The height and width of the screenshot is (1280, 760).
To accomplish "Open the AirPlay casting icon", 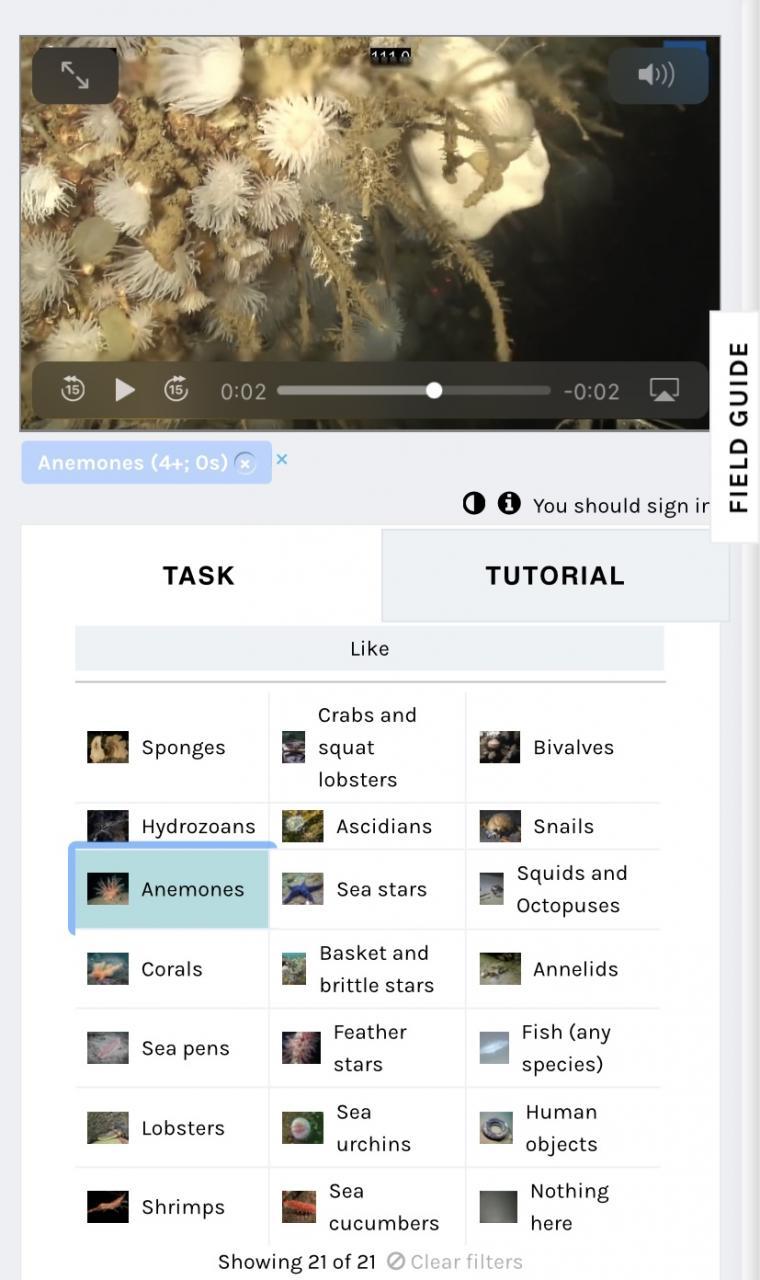I will coord(664,390).
